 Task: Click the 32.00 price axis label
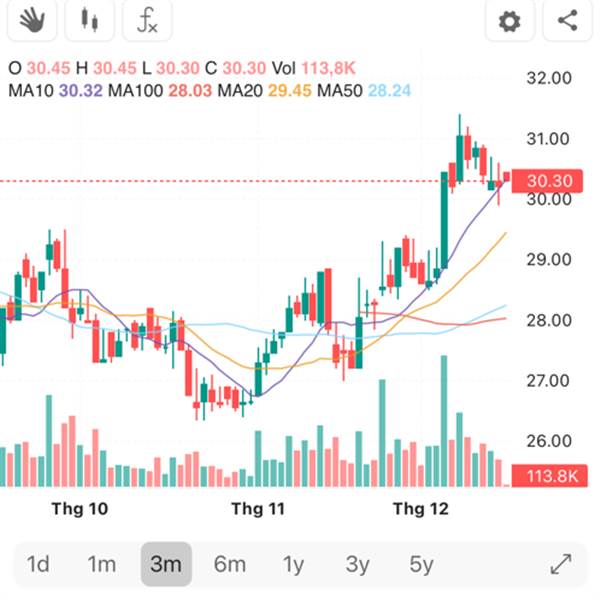pos(549,78)
